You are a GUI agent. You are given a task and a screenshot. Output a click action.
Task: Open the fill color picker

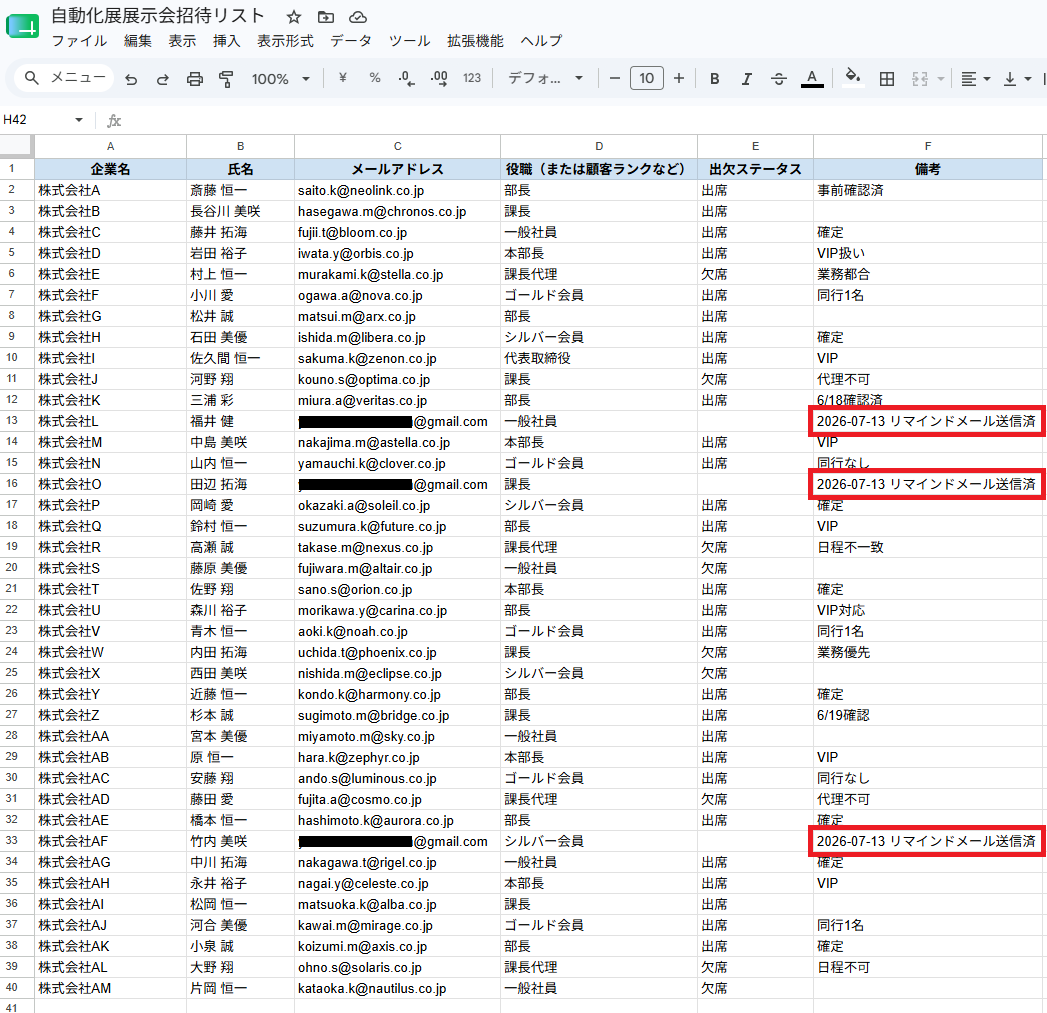coord(853,77)
